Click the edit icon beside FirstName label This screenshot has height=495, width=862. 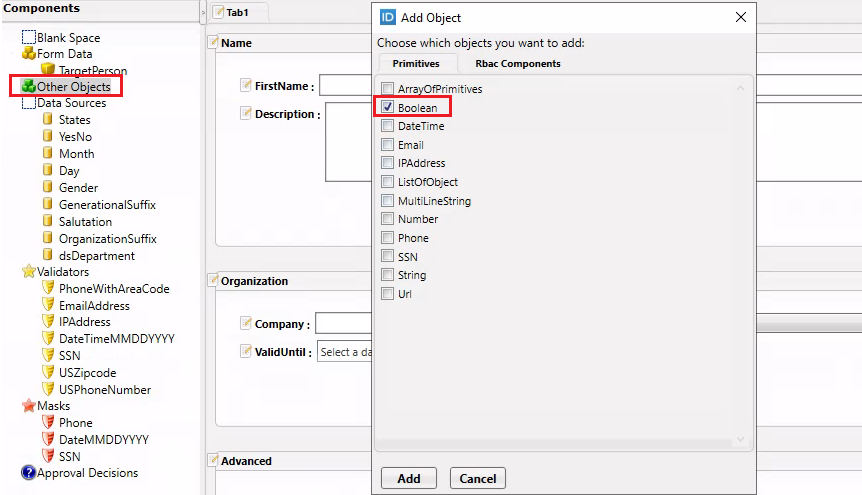click(x=246, y=85)
